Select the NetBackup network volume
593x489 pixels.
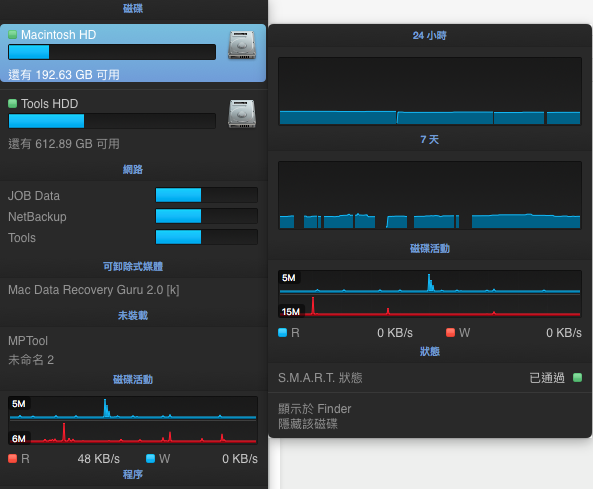pos(37,217)
